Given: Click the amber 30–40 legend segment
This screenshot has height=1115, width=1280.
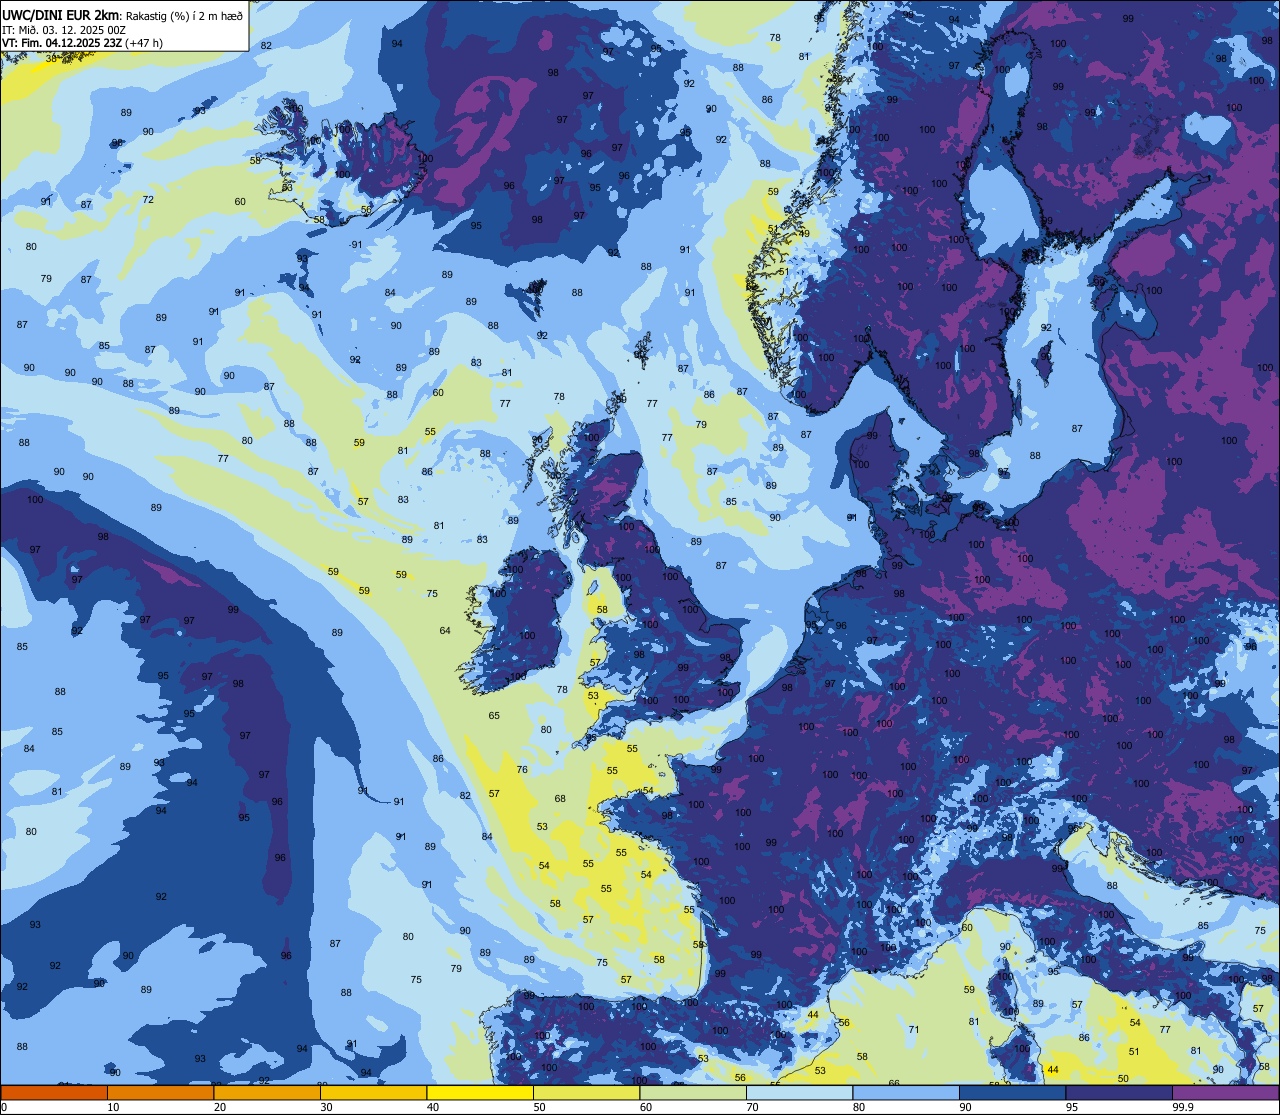Looking at the screenshot, I should (374, 1093).
